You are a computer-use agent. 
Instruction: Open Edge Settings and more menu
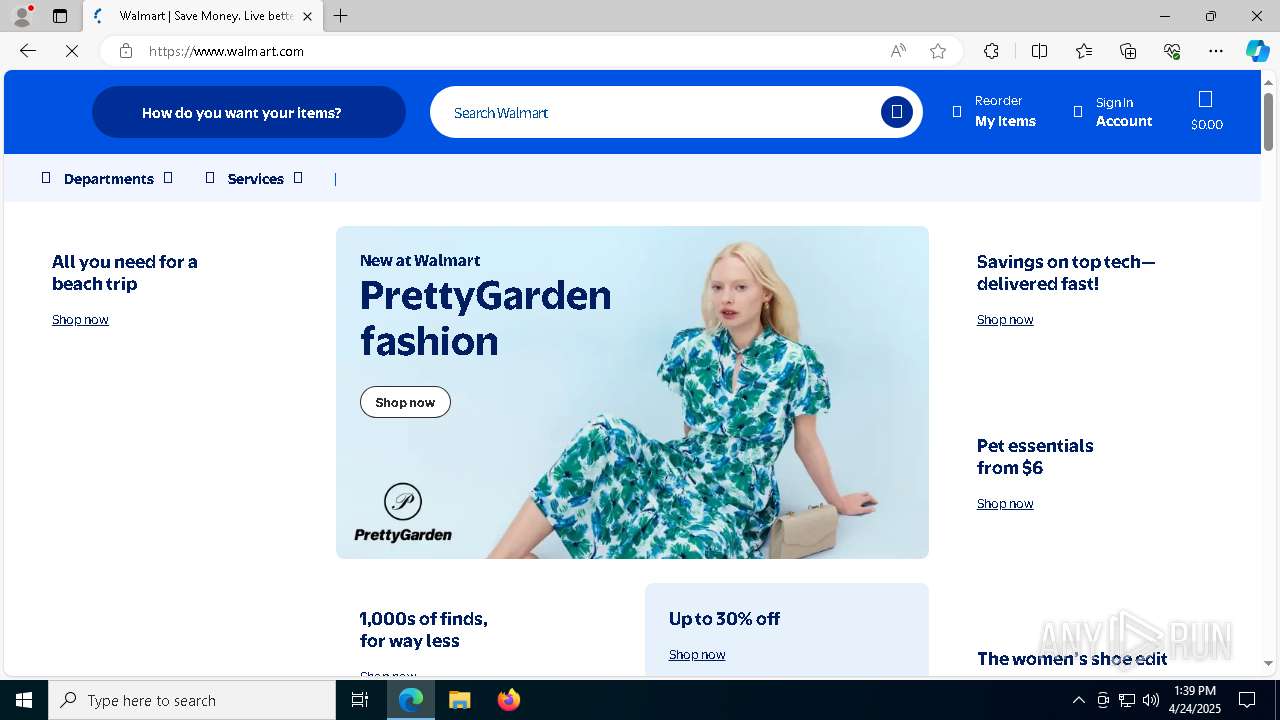coord(1216,51)
